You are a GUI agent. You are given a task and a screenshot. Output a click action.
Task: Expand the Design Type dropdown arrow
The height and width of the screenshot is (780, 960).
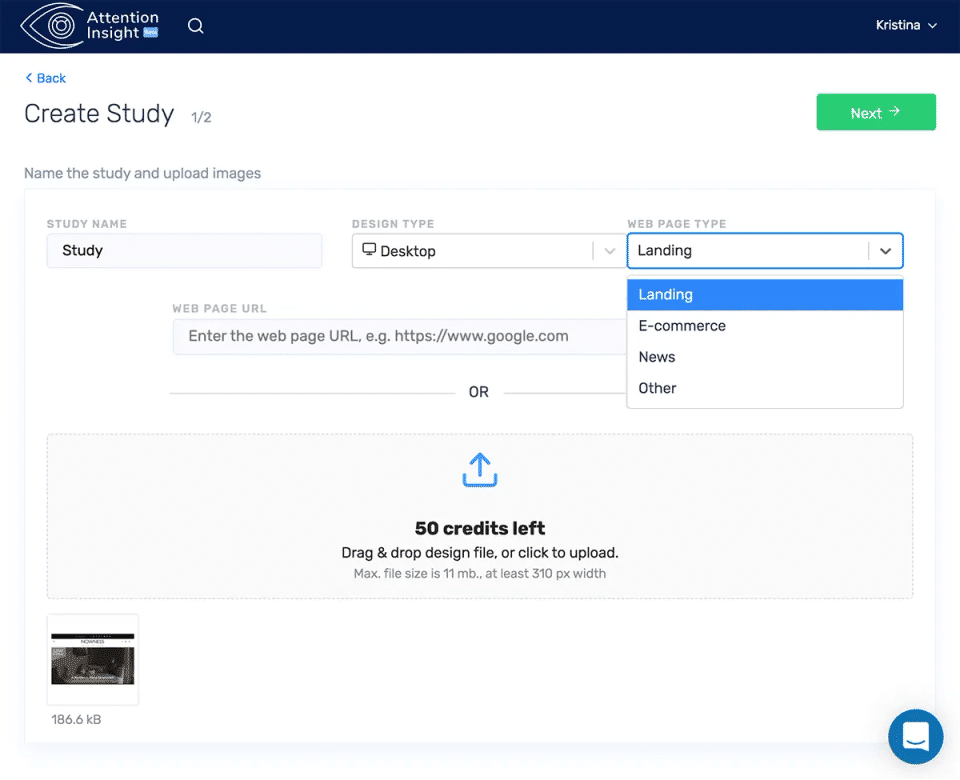[610, 251]
